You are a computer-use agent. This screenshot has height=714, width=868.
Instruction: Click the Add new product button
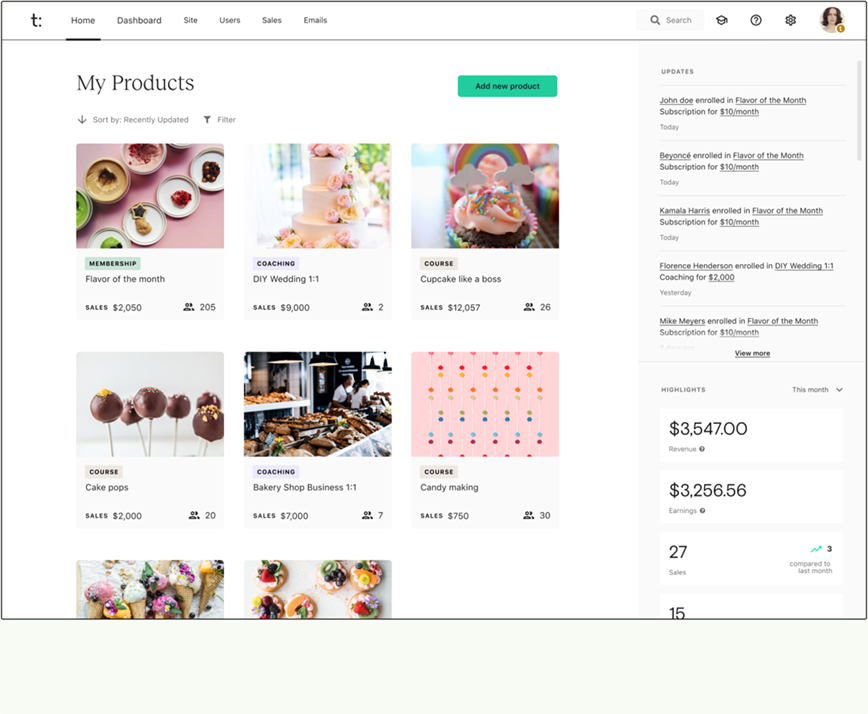click(507, 86)
